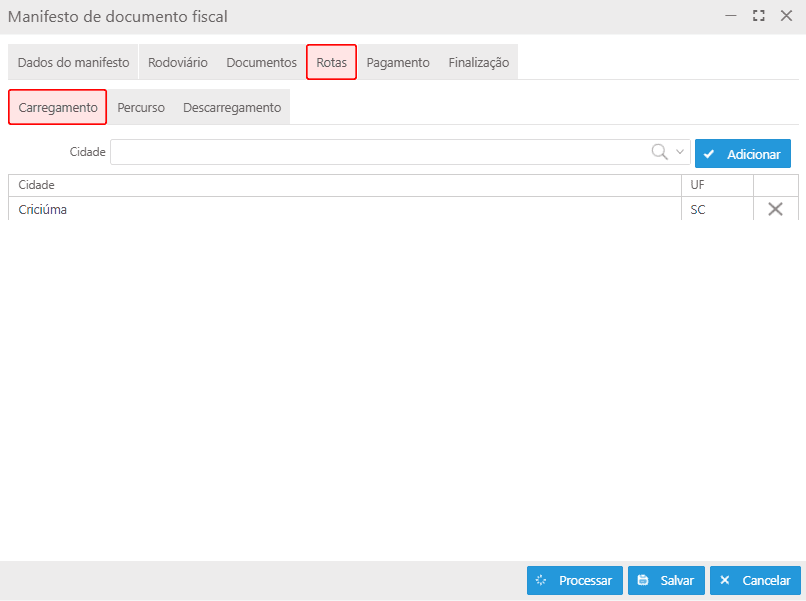Maximize the manifesto dialog window
Viewport: 806px width, 601px height.
tap(759, 16)
